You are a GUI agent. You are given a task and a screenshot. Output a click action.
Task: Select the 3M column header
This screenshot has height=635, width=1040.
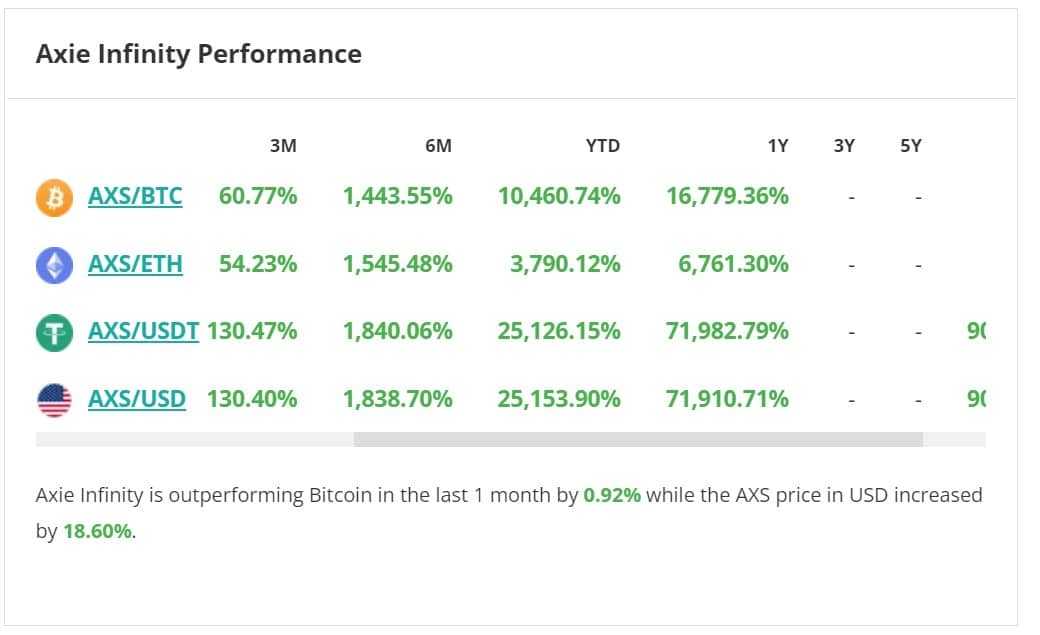(x=283, y=146)
